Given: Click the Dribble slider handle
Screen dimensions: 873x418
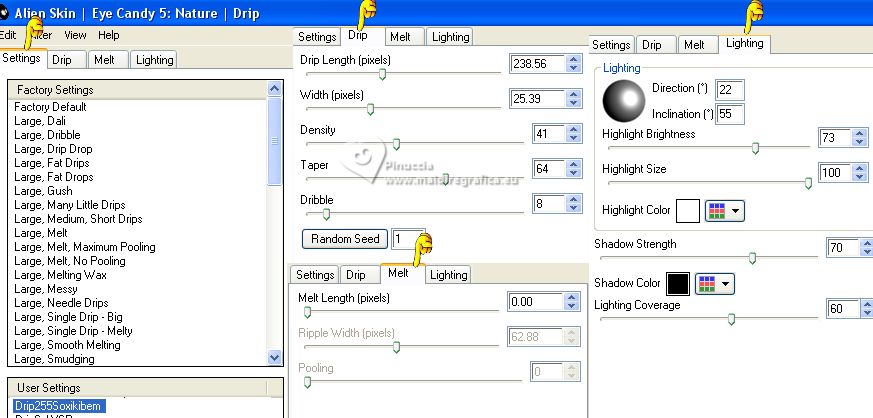Looking at the screenshot, I should tap(326, 214).
